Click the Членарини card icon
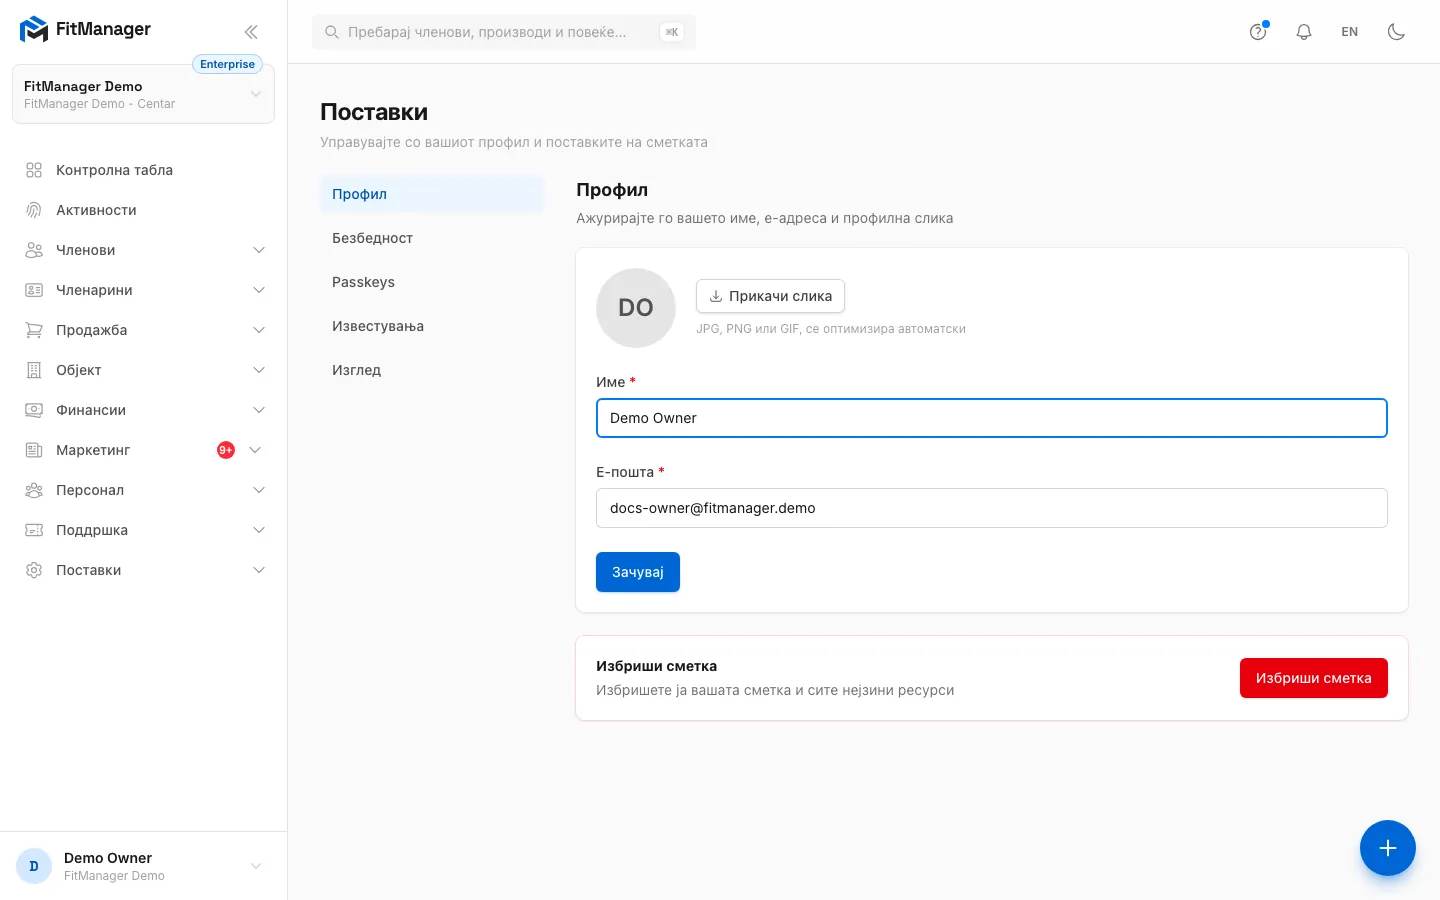 pos(34,290)
